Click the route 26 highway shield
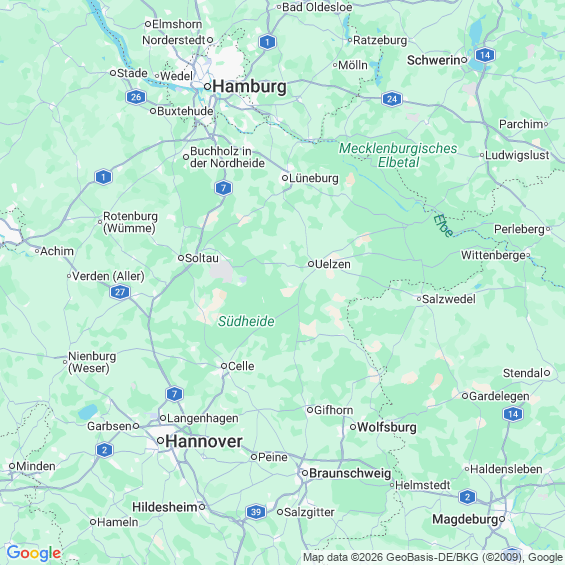Viewport: 565px width, 565px height. 136,97
